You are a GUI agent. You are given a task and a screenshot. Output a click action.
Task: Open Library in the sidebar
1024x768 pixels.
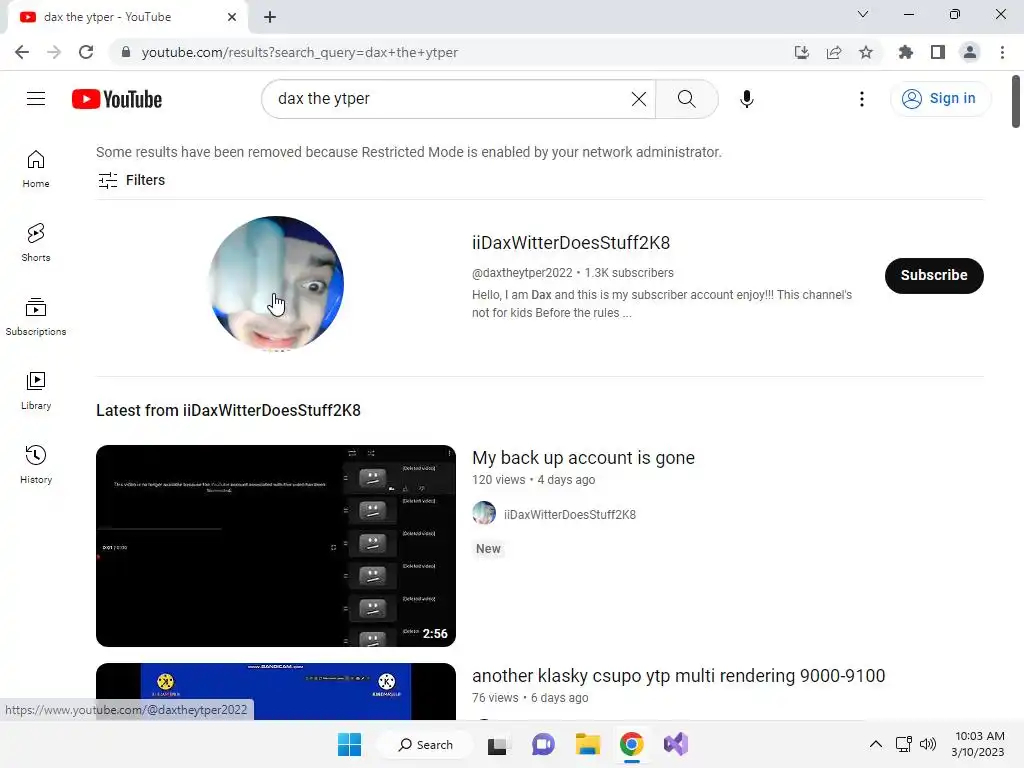click(36, 390)
